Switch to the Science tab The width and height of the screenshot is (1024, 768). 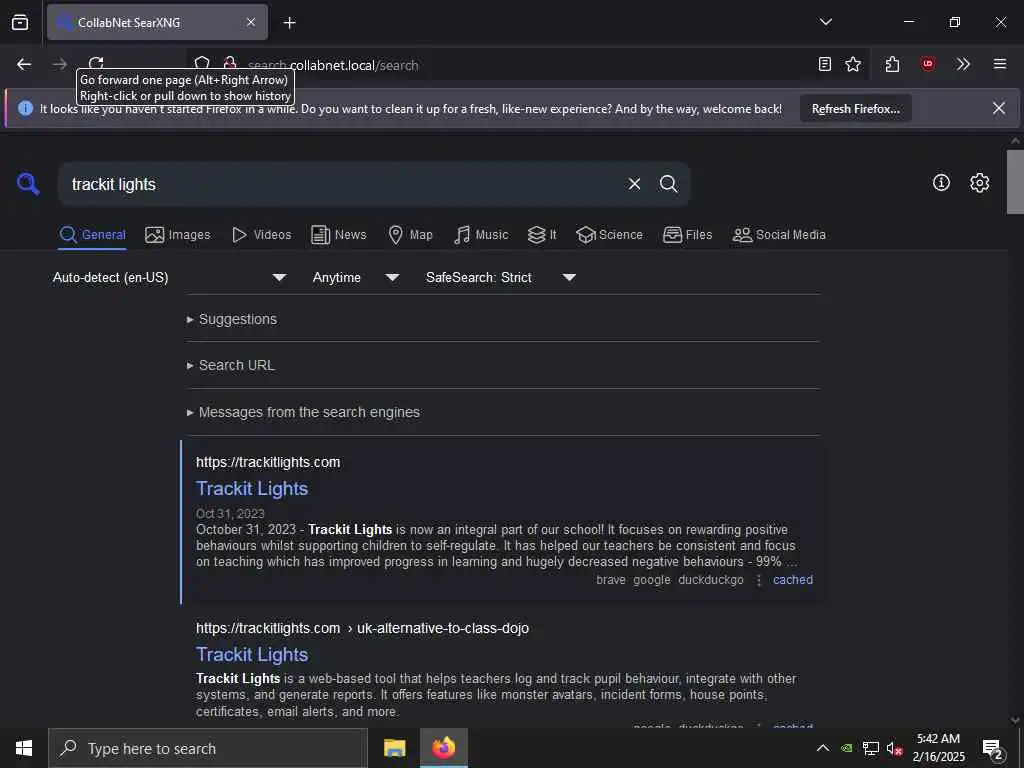(609, 235)
